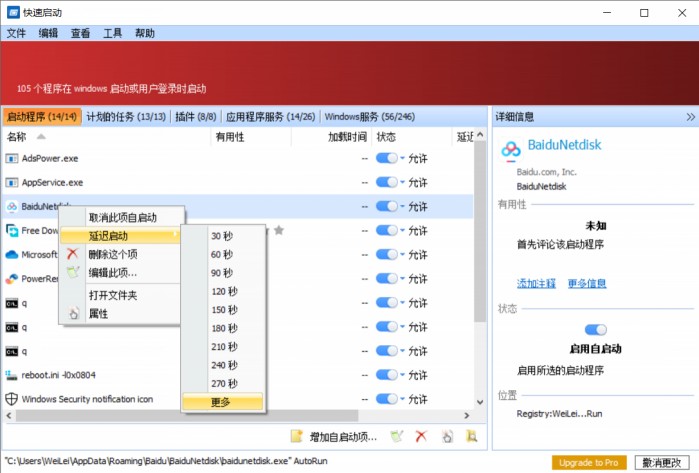The image size is (699, 473).
Task: Sort the list by 名称 column header
Action: pyautogui.click(x=16, y=137)
